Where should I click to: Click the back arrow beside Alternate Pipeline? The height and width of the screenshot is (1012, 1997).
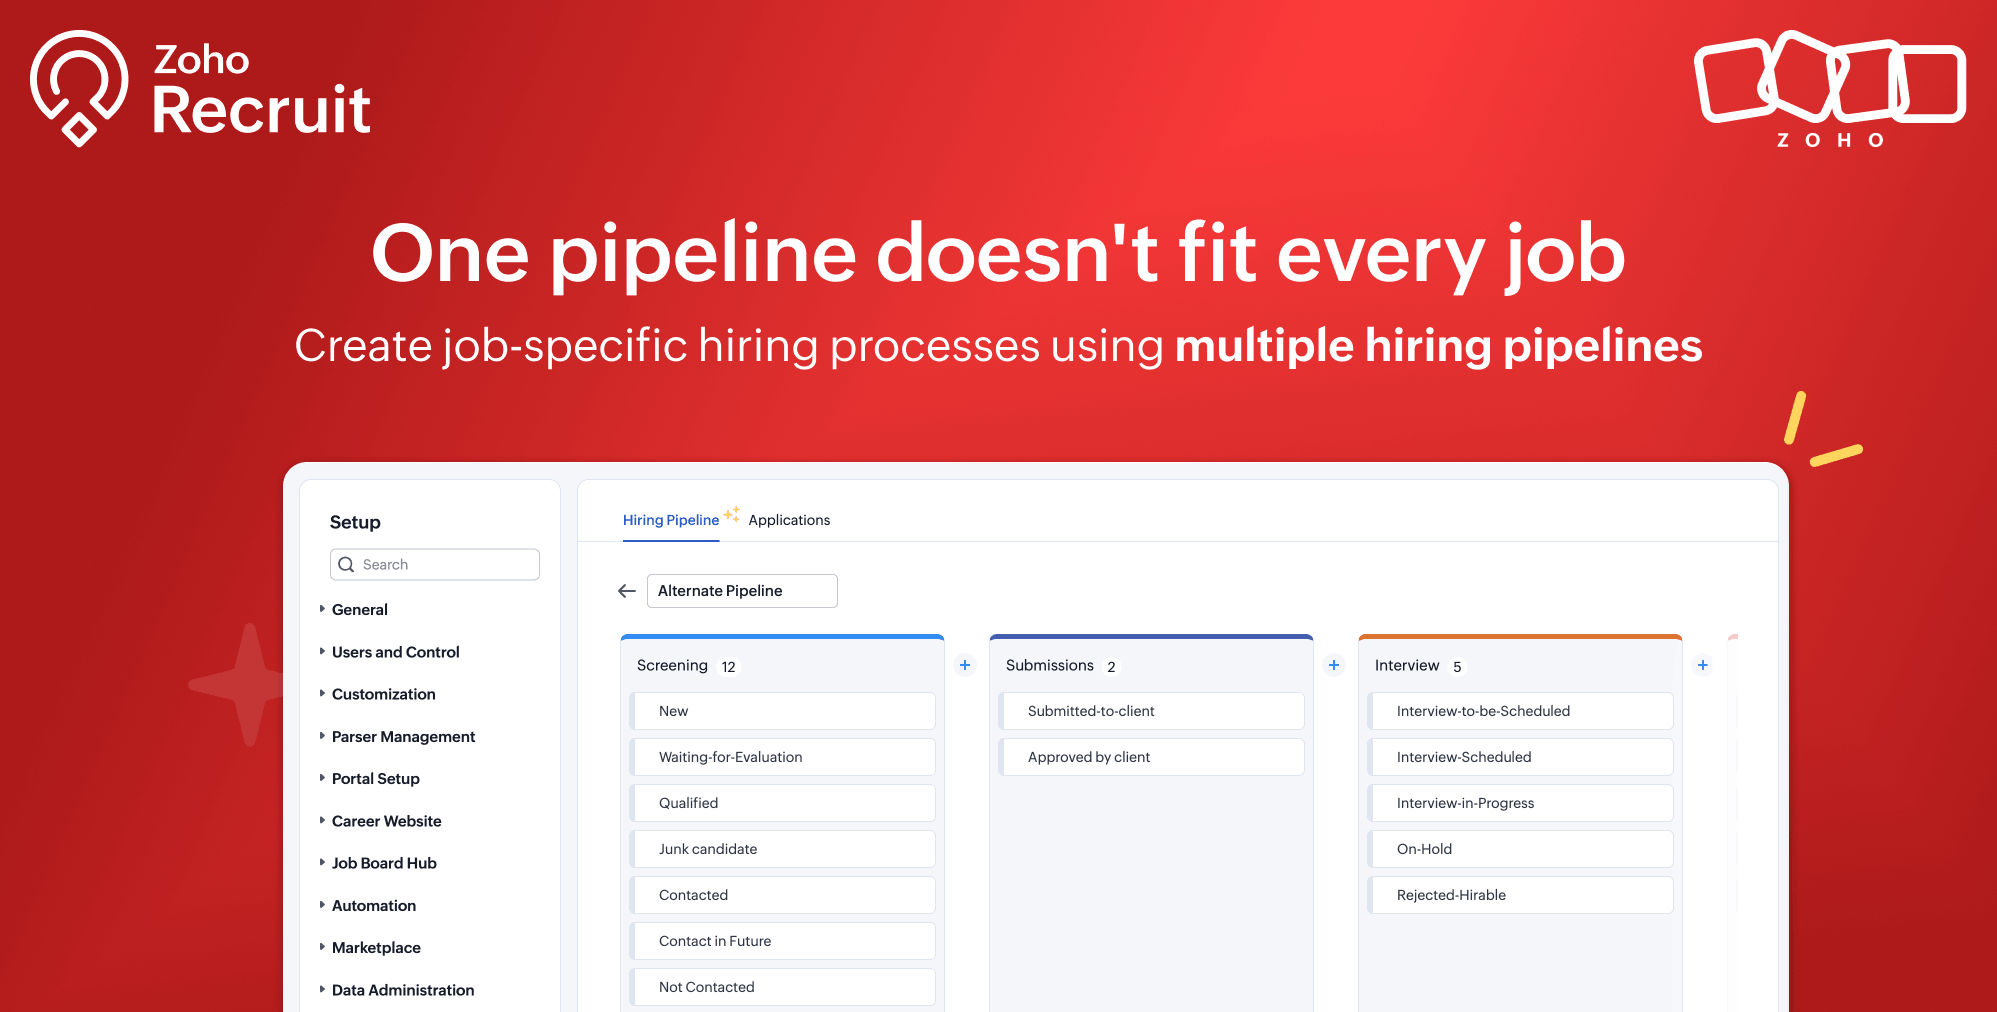point(627,591)
